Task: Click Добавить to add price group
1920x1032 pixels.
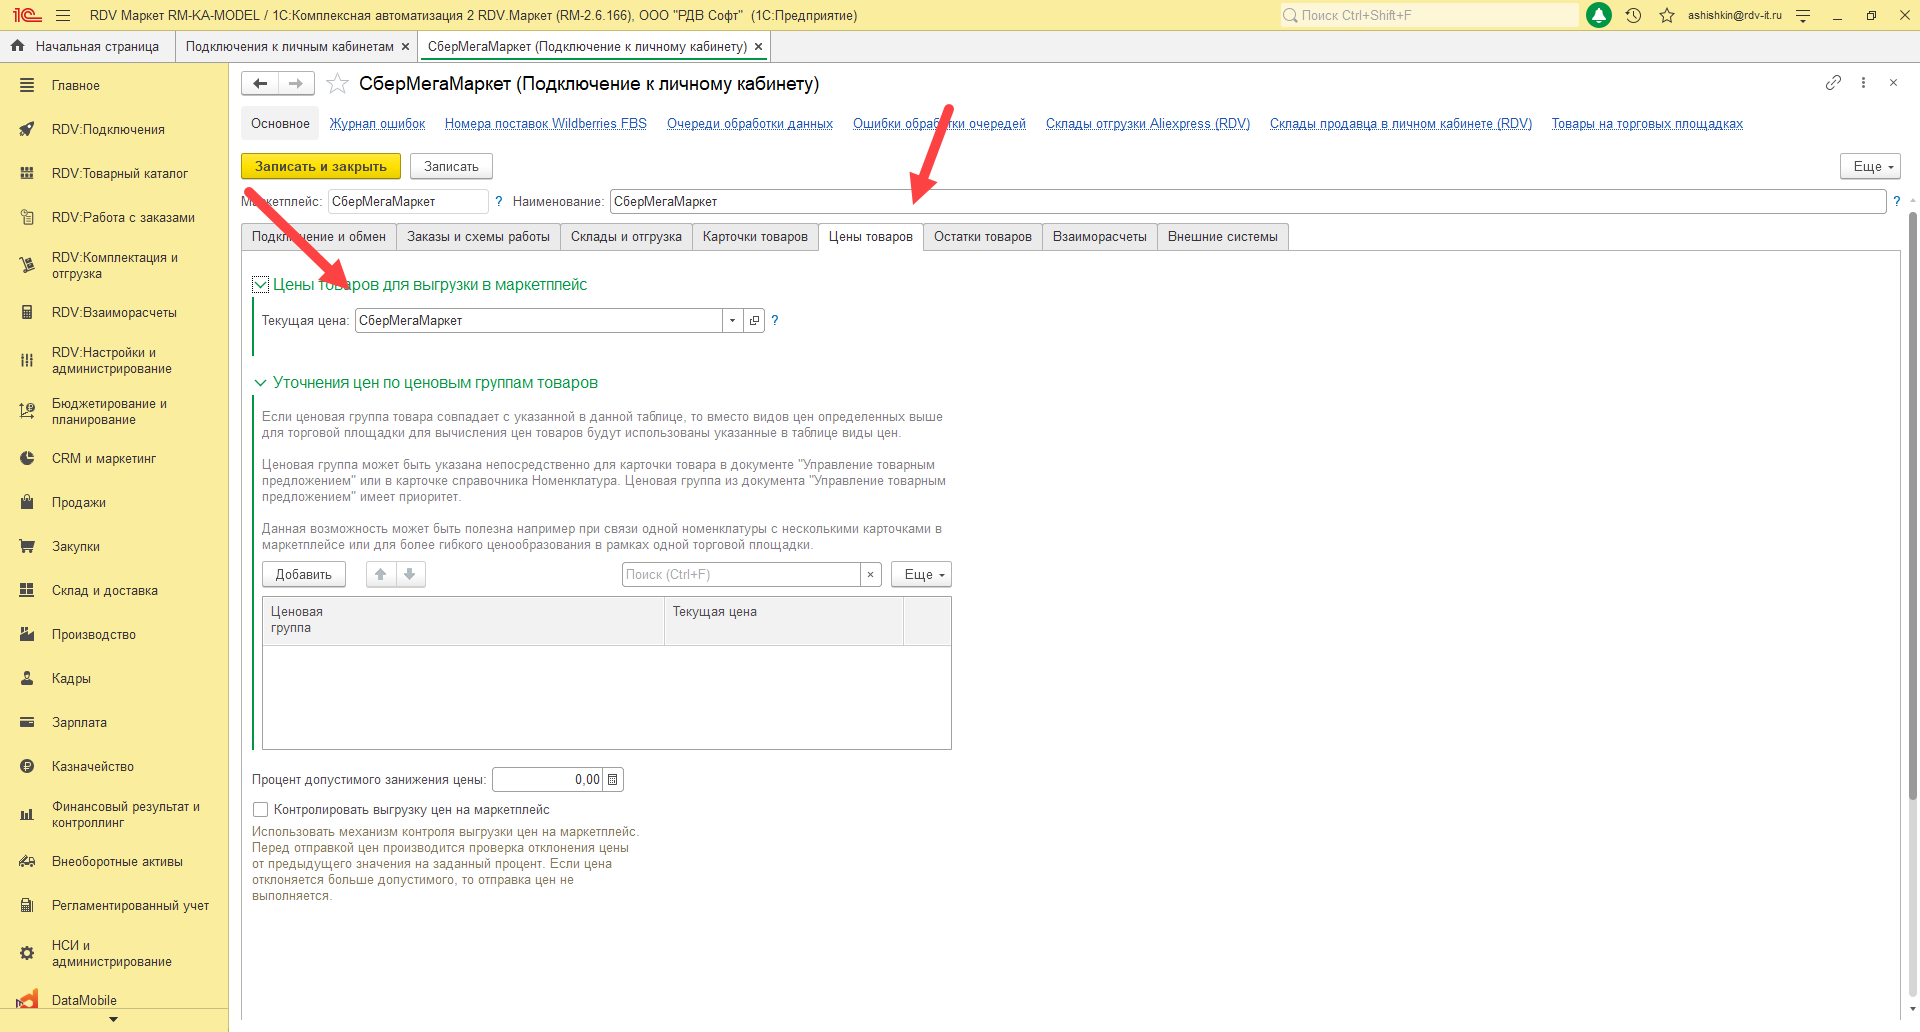Action: tap(304, 574)
